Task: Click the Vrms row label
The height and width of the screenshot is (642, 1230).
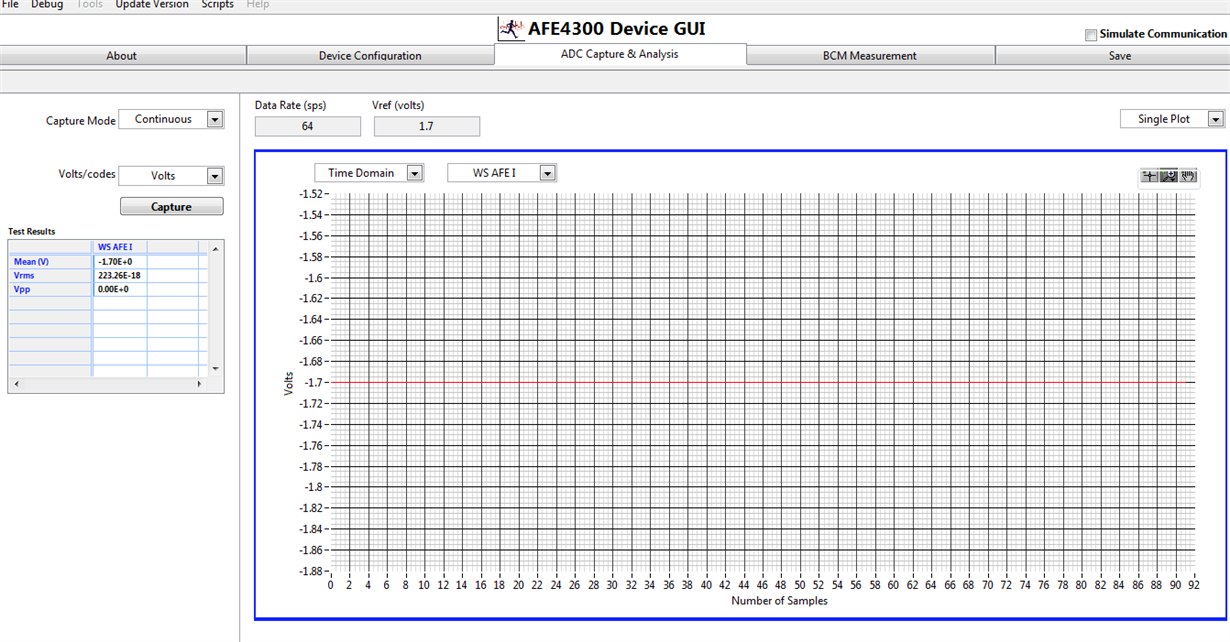Action: point(50,275)
